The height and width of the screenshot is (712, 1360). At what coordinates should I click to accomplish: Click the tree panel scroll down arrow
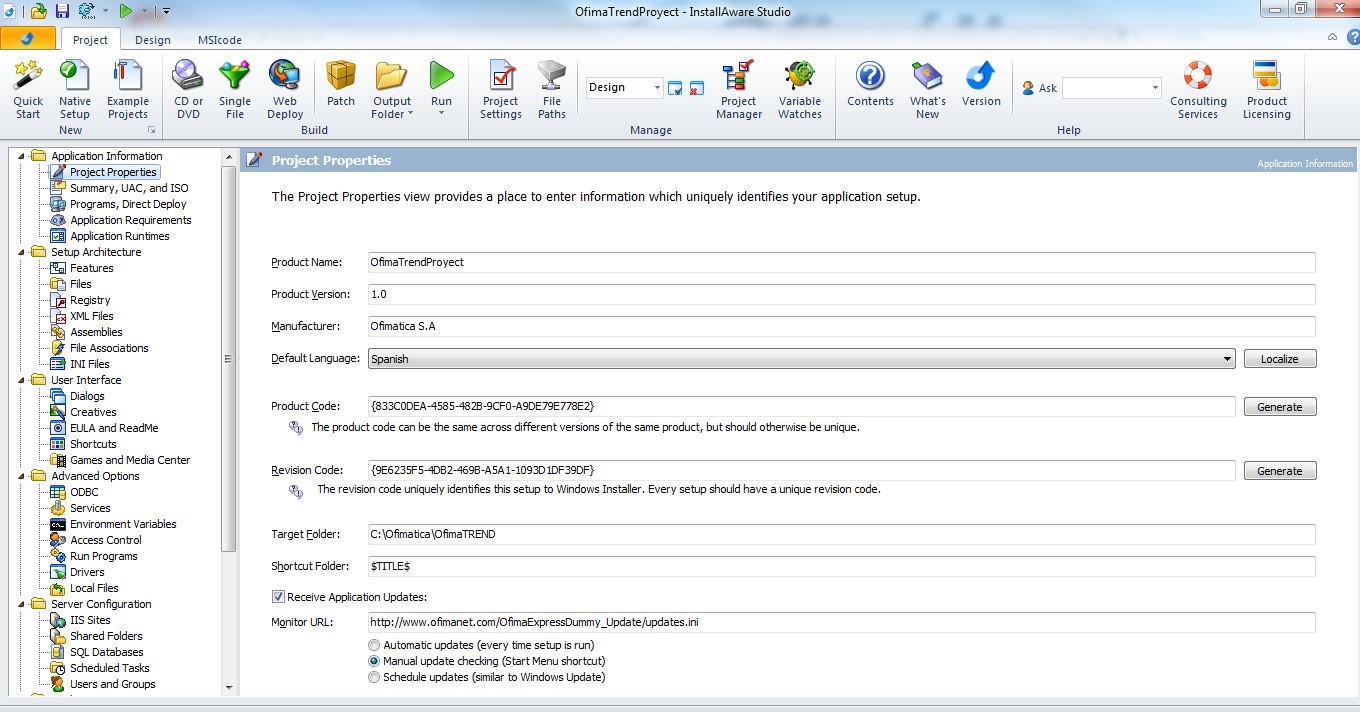229,687
